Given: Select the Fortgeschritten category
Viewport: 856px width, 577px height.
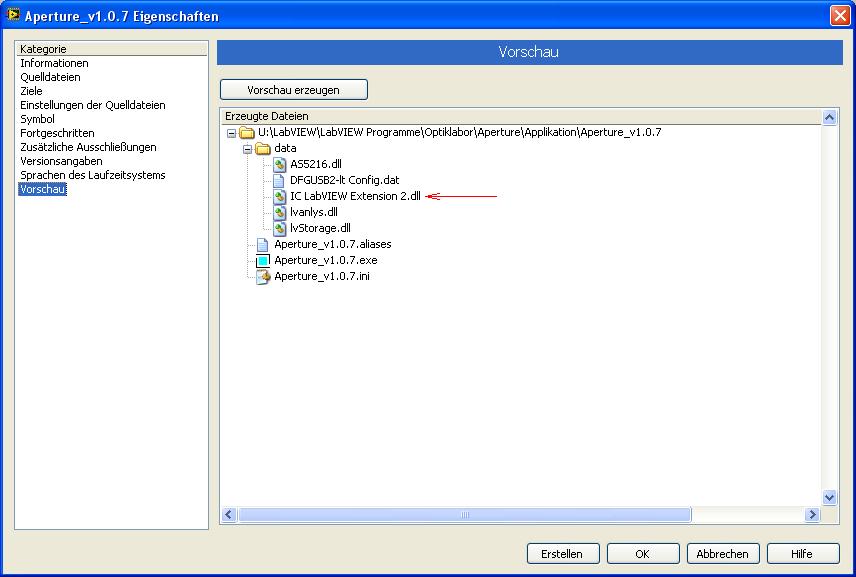Looking at the screenshot, I should [57, 133].
